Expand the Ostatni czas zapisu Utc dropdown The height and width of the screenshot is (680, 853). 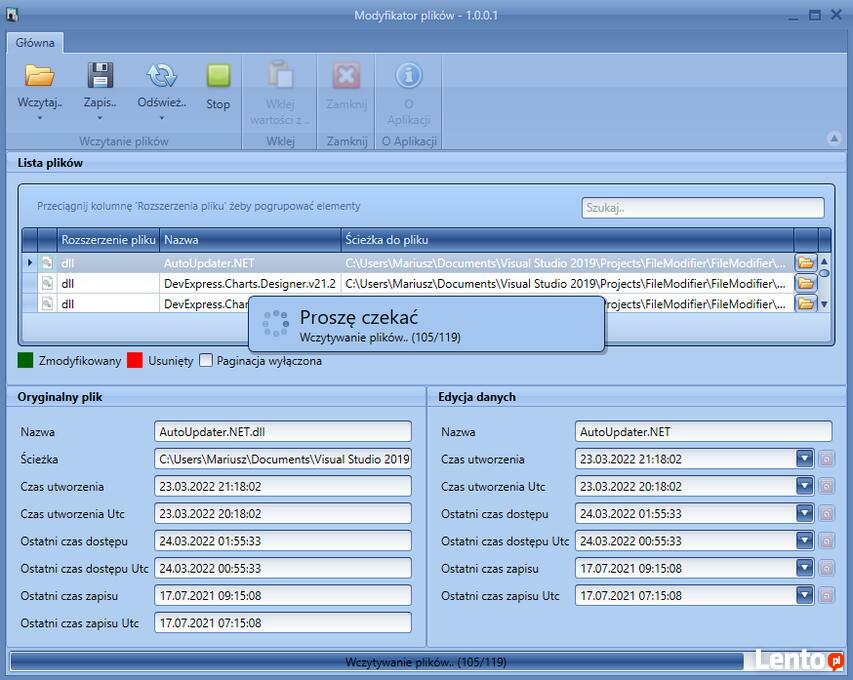(805, 595)
